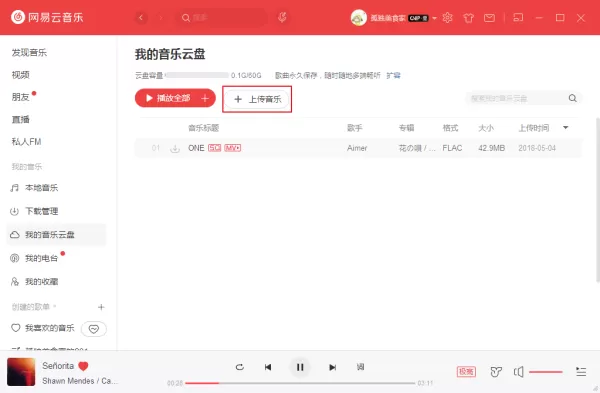Open the messages envelope icon
The height and width of the screenshot is (393, 600).
click(489, 18)
